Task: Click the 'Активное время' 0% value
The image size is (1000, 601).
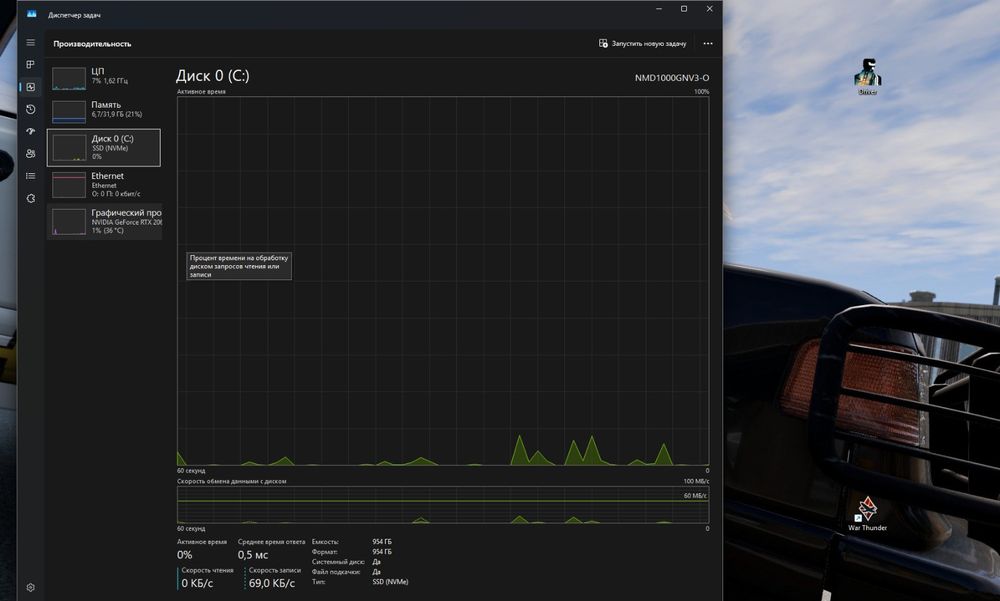Action: point(184,555)
